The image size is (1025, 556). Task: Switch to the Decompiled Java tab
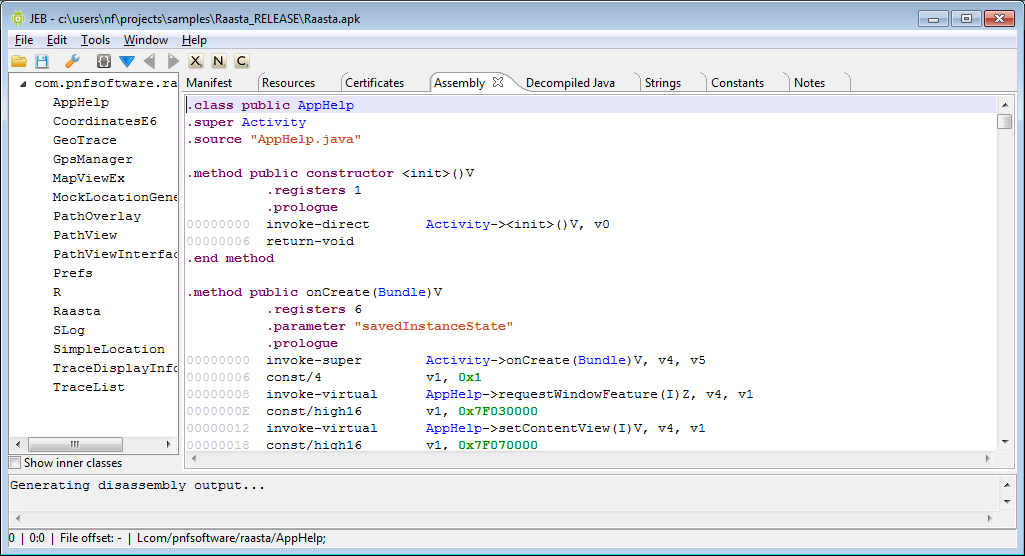570,83
